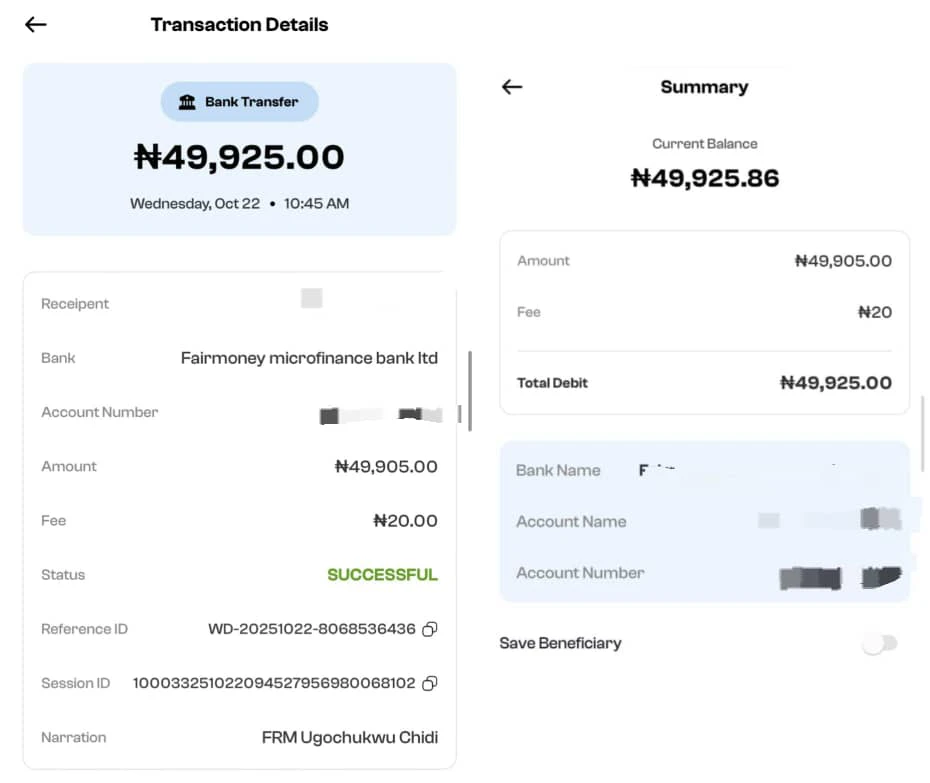Screen dimensions: 930x783
Task: Click the Current Balance amount
Action: 704,178
